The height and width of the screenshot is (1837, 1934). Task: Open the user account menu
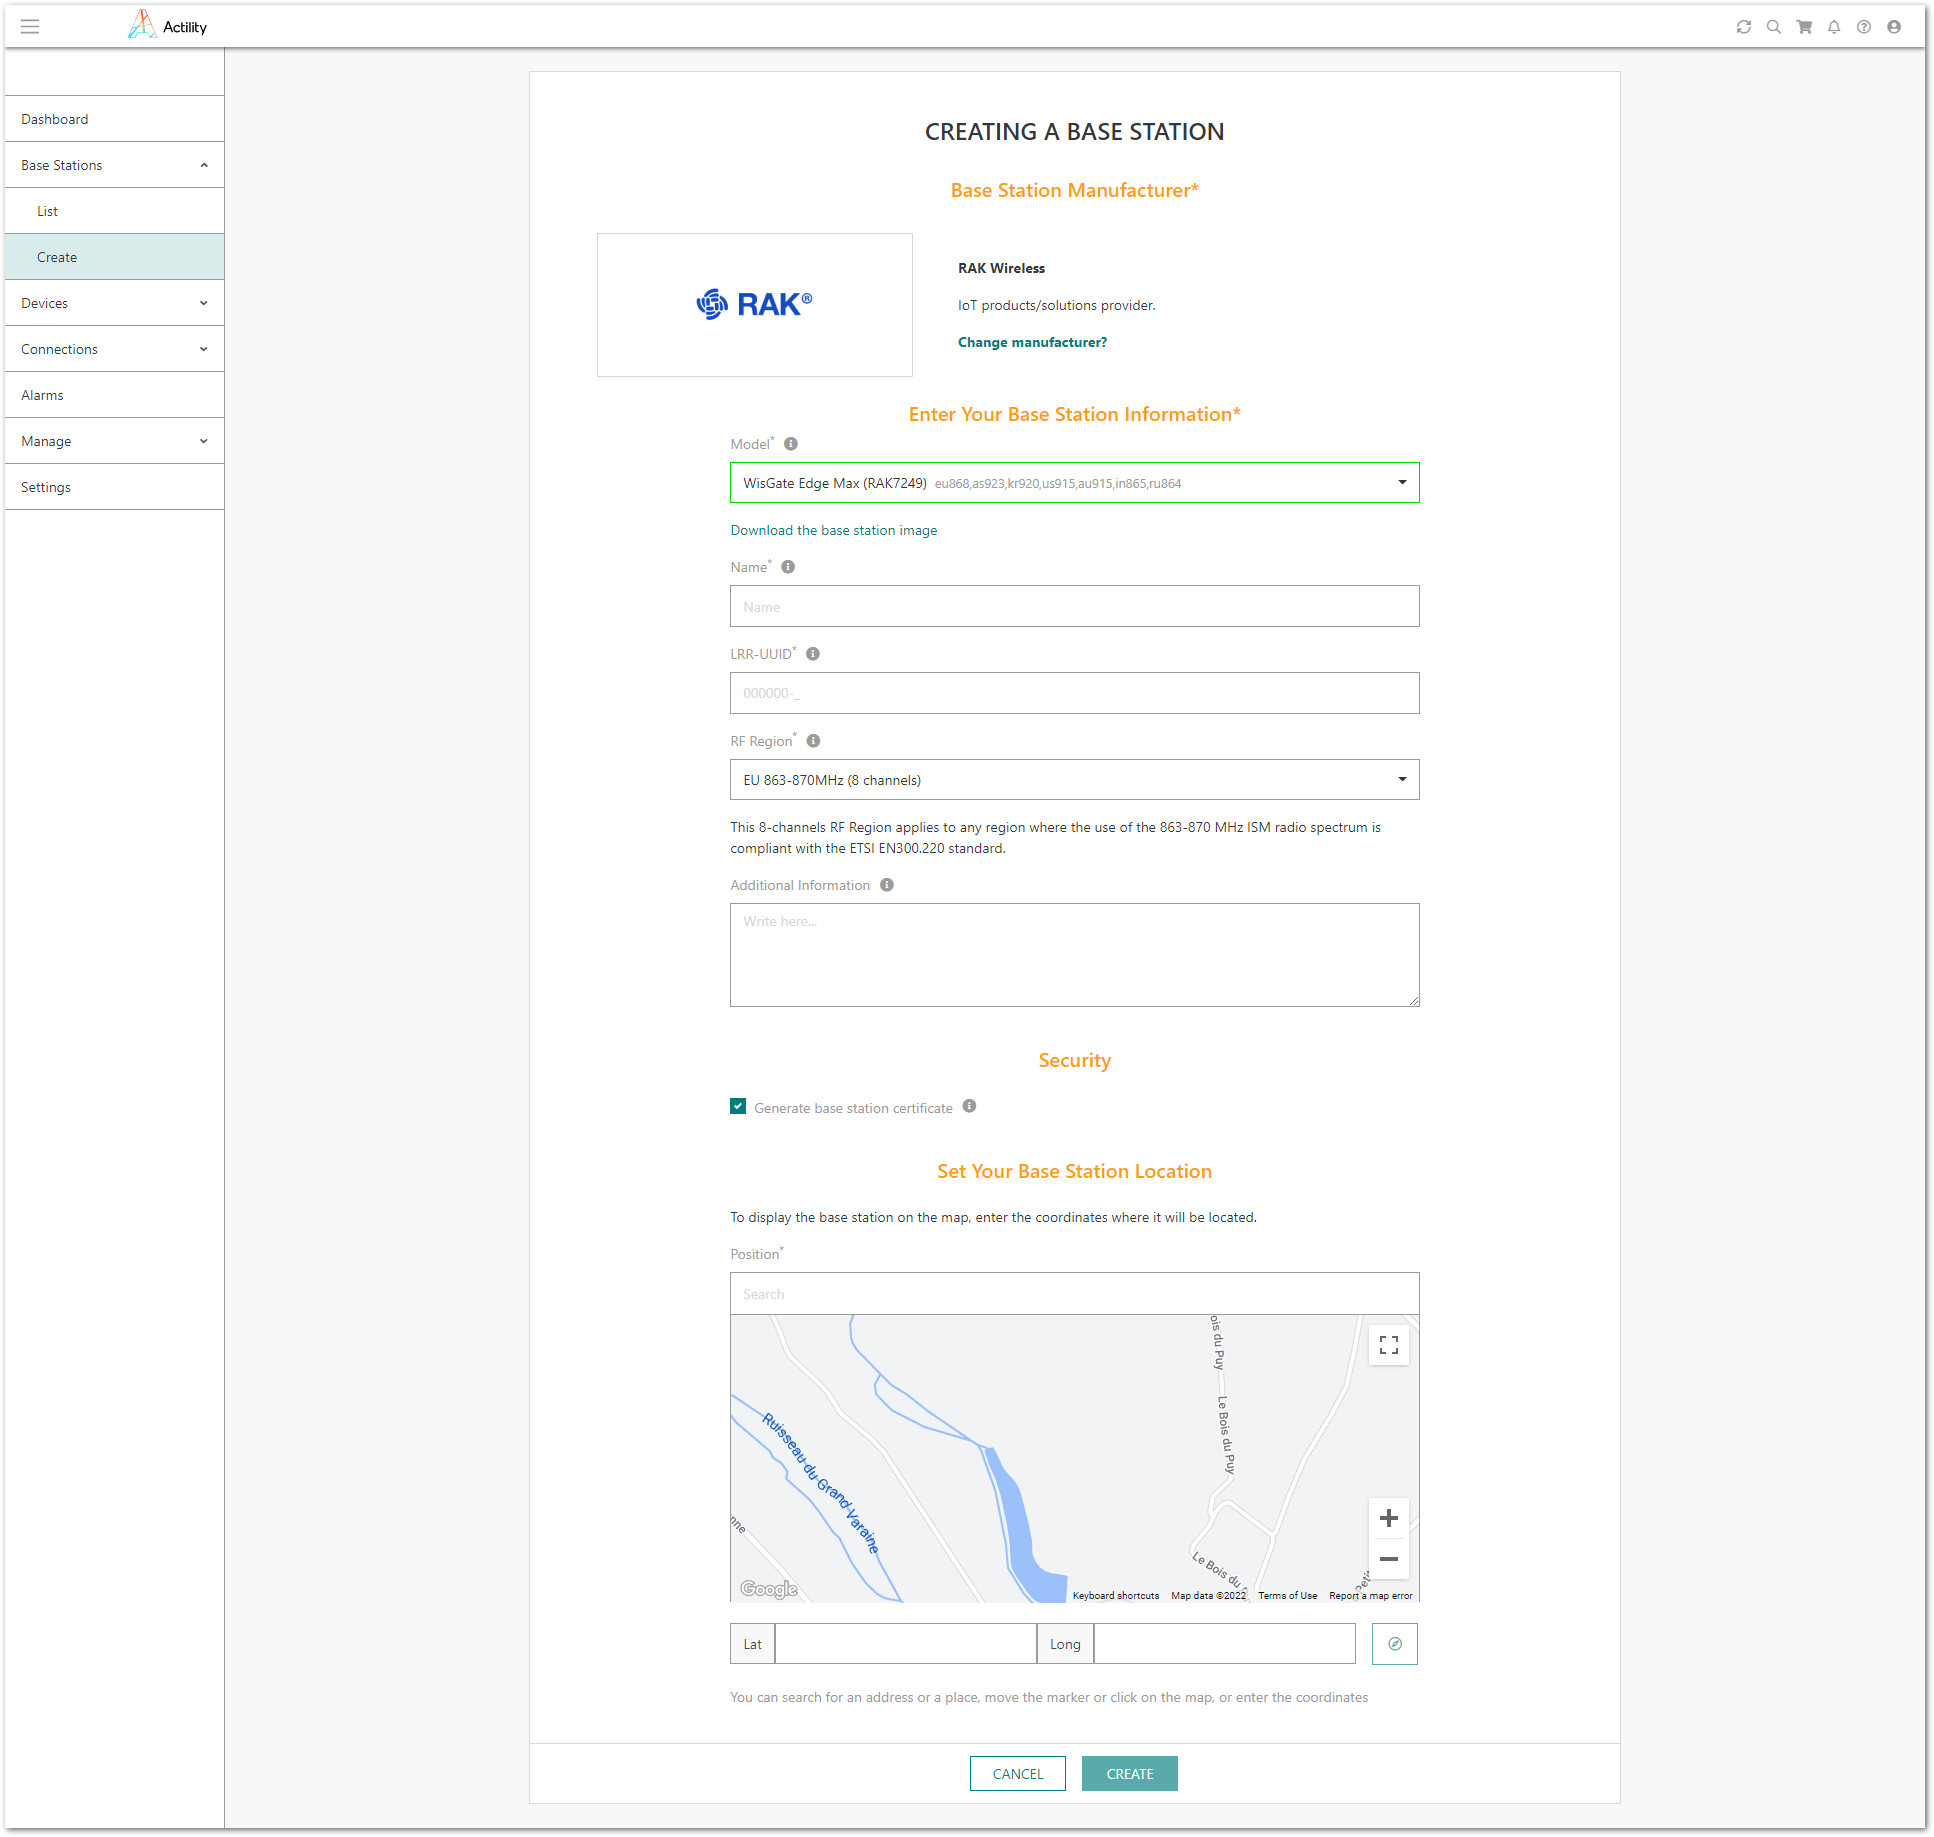(x=1893, y=26)
